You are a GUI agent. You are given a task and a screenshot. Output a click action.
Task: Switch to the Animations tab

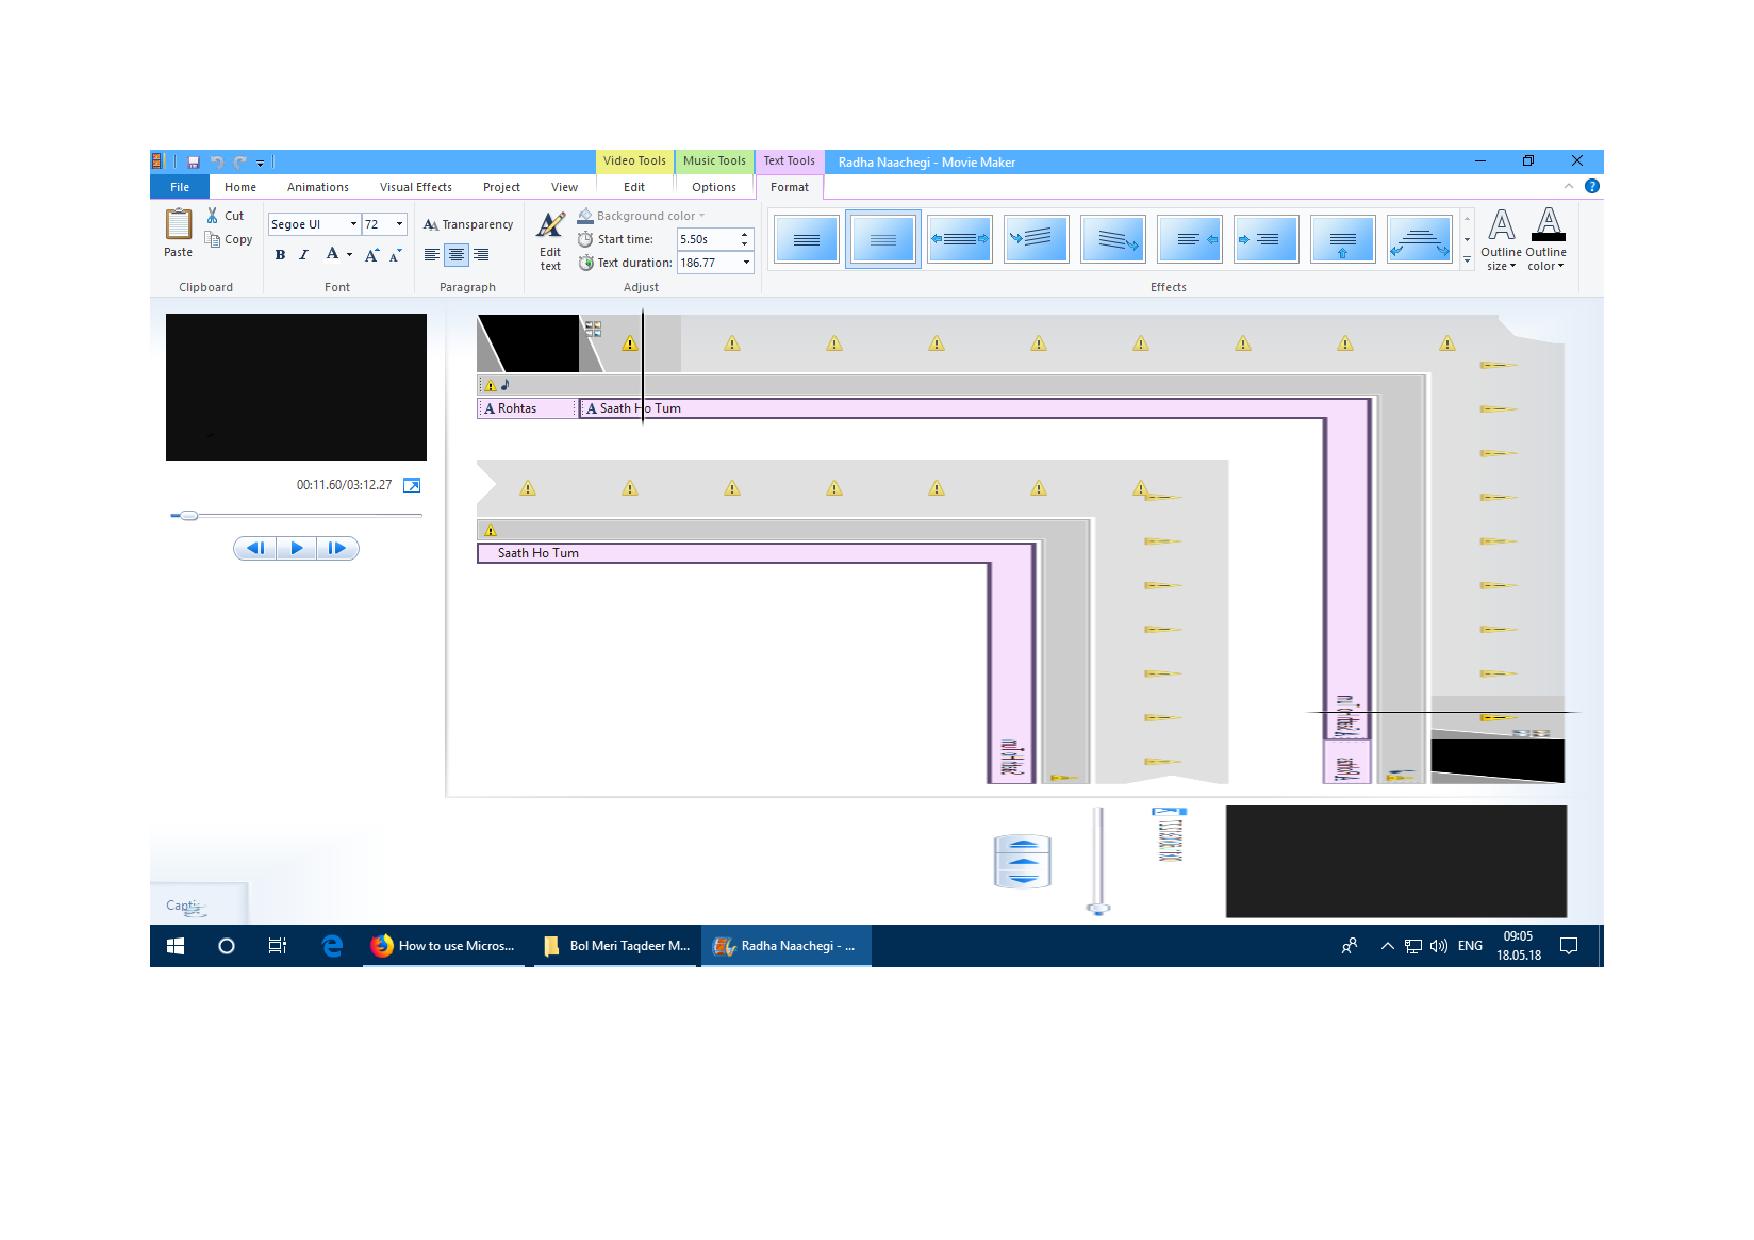pyautogui.click(x=318, y=187)
